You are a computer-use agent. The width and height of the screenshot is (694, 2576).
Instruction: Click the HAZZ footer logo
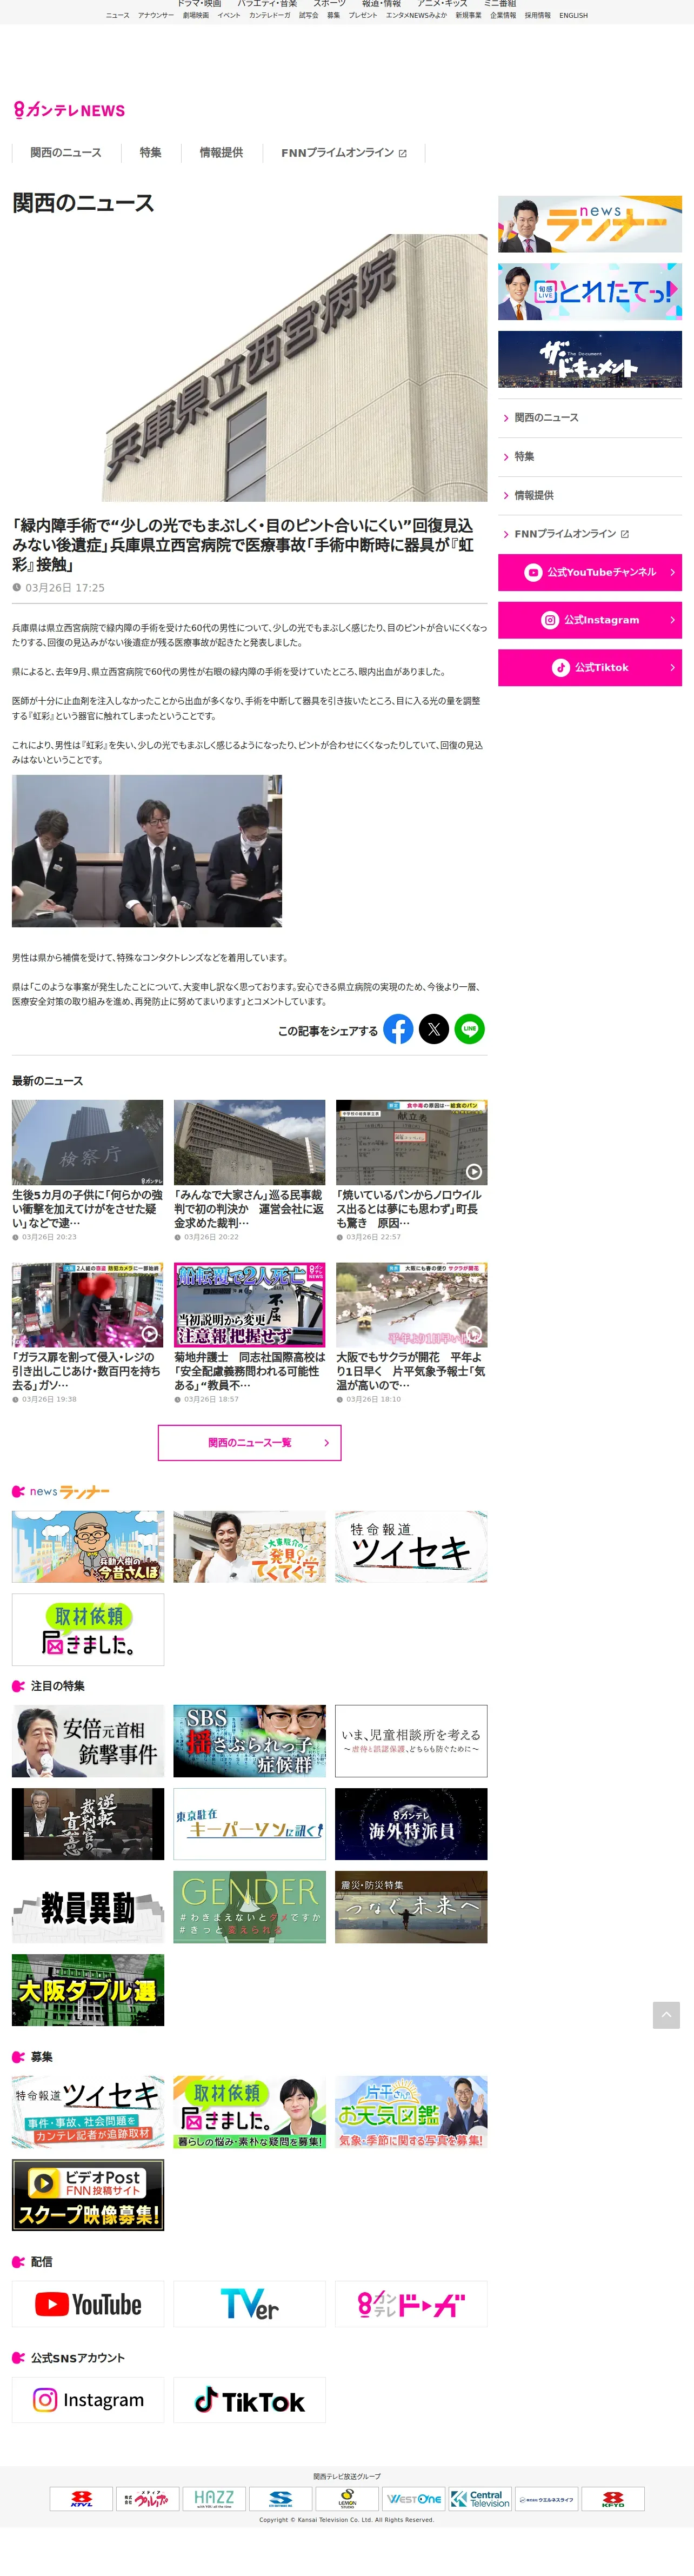click(214, 2499)
